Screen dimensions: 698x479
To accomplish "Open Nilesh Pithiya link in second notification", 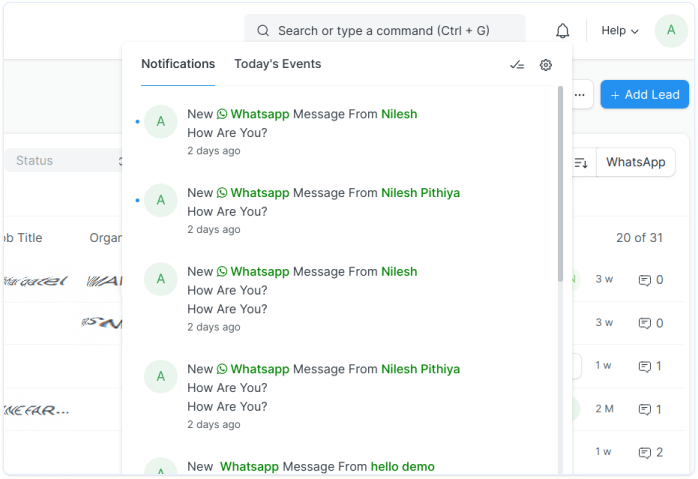I will click(421, 193).
